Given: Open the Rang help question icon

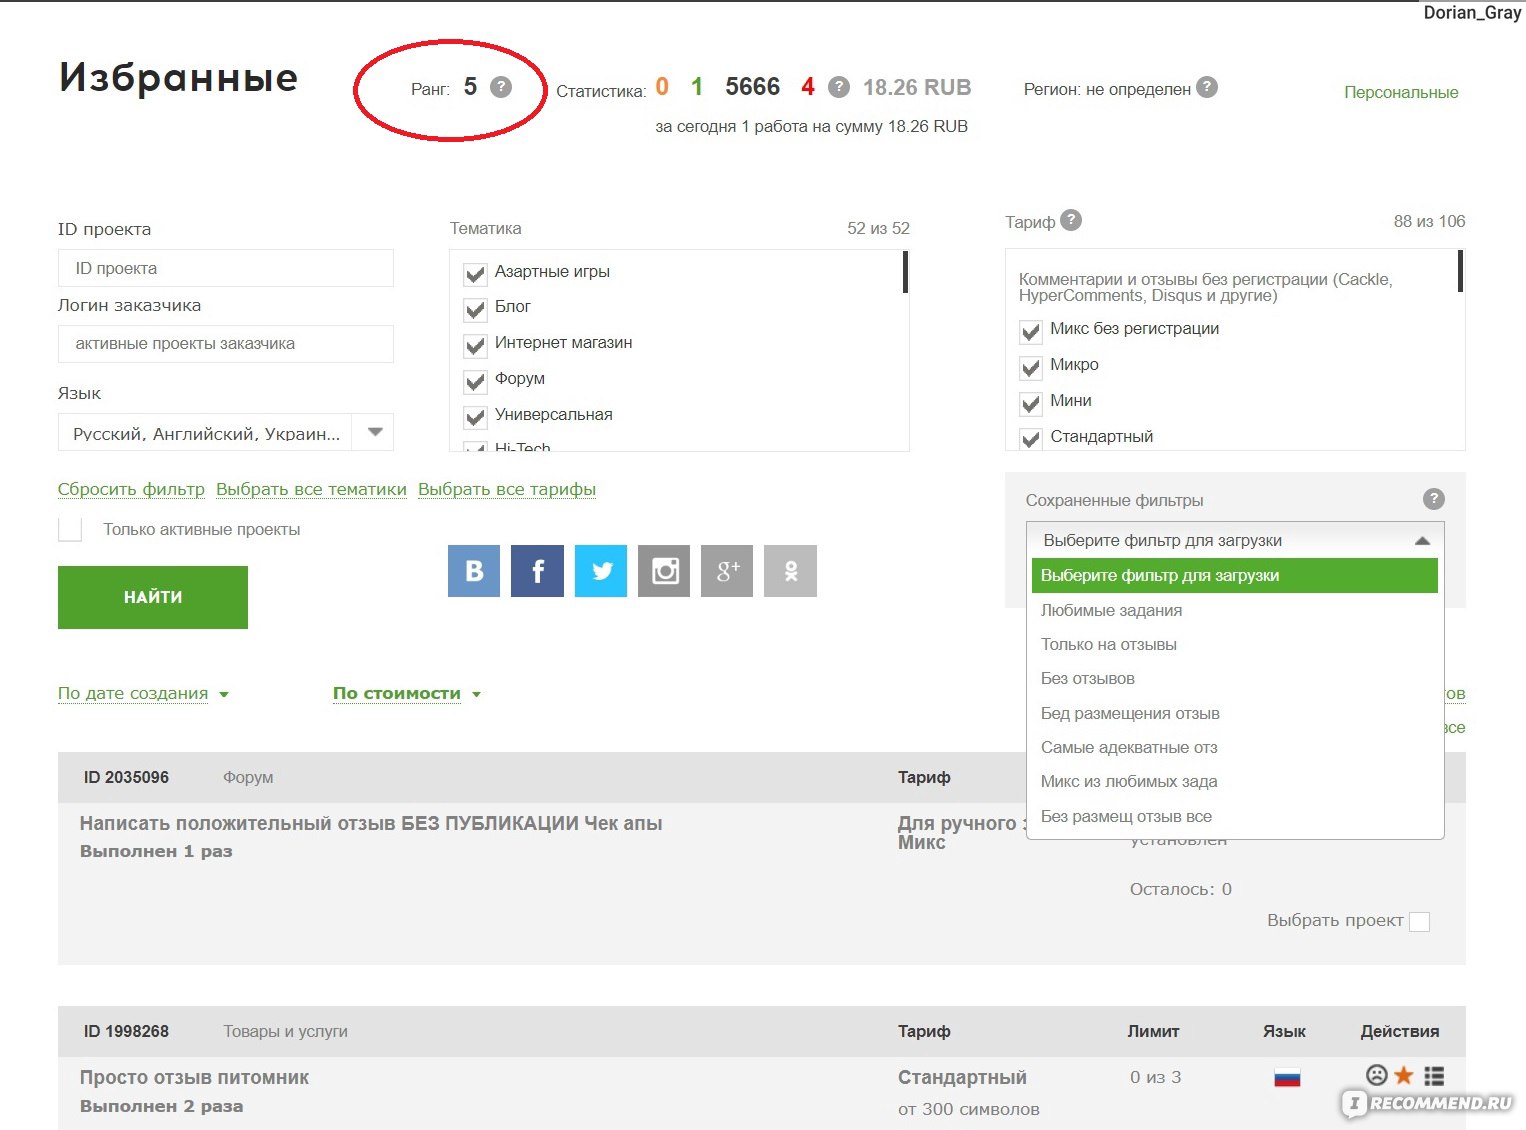Looking at the screenshot, I should point(501,87).
